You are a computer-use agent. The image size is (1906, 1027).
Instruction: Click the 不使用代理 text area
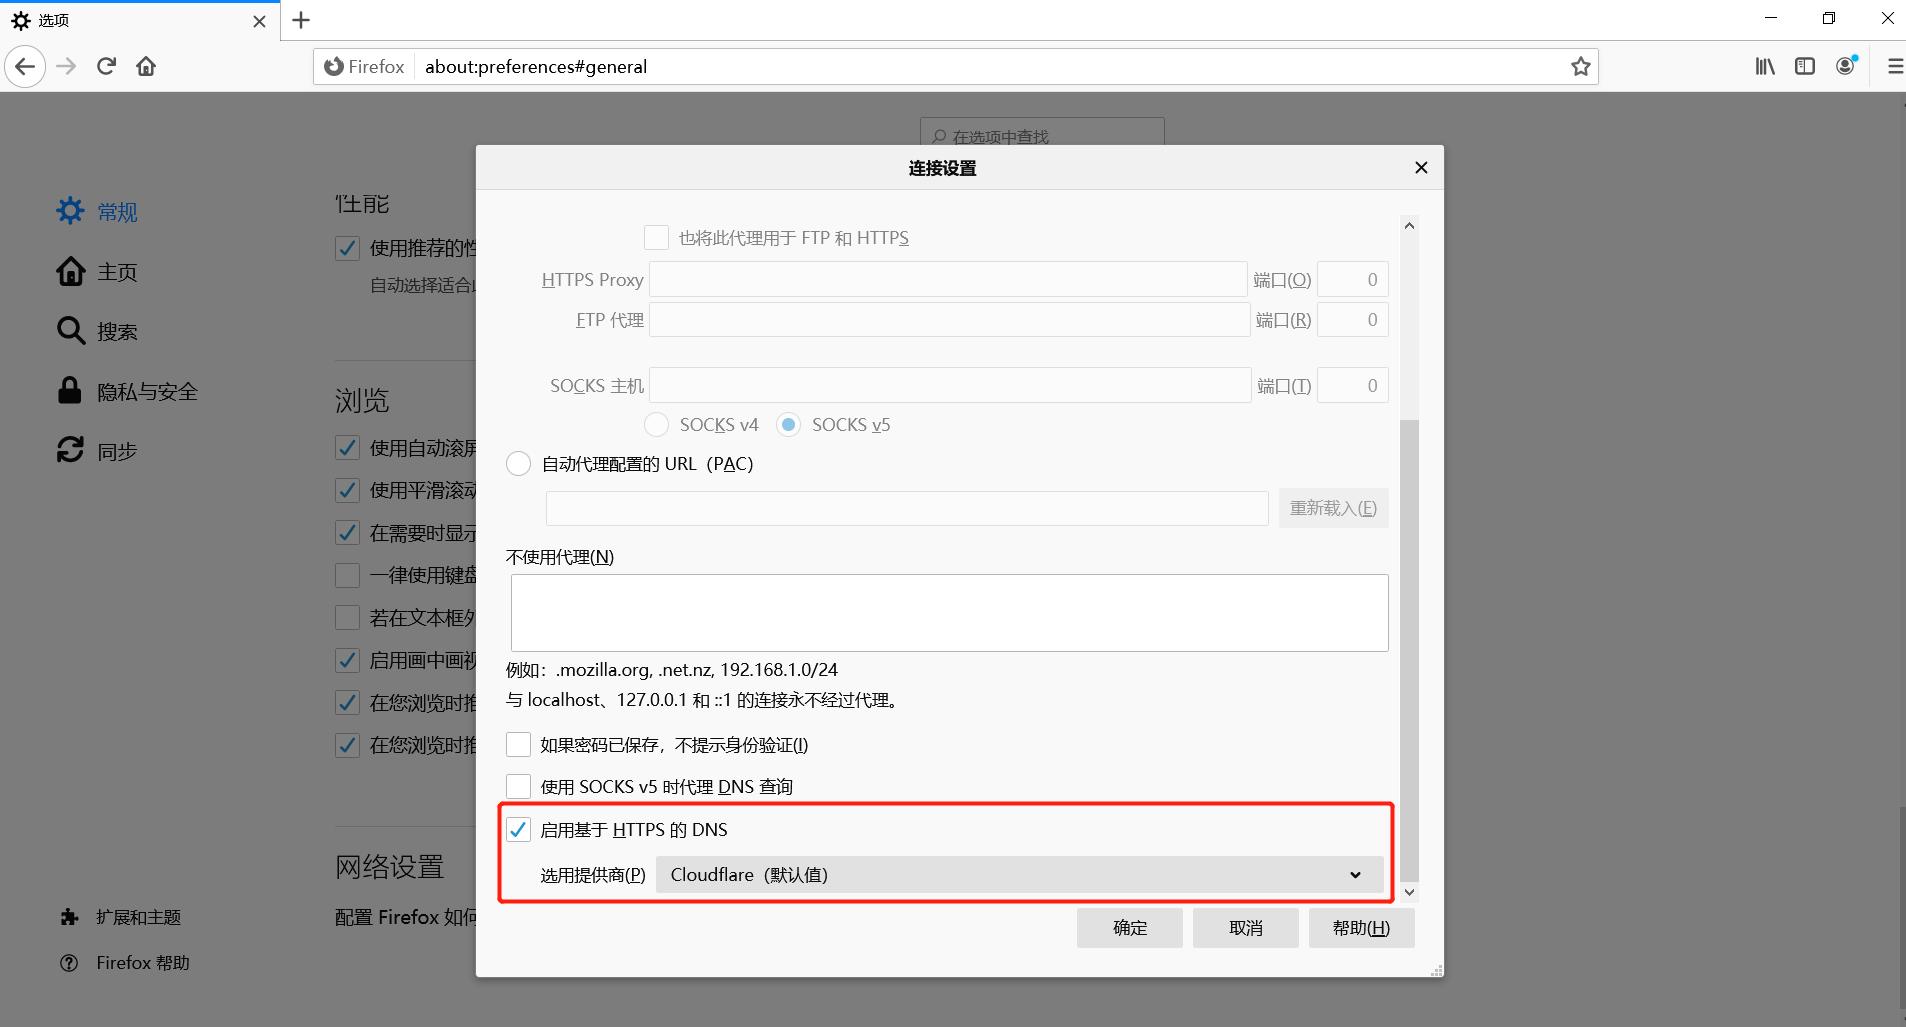tap(949, 613)
